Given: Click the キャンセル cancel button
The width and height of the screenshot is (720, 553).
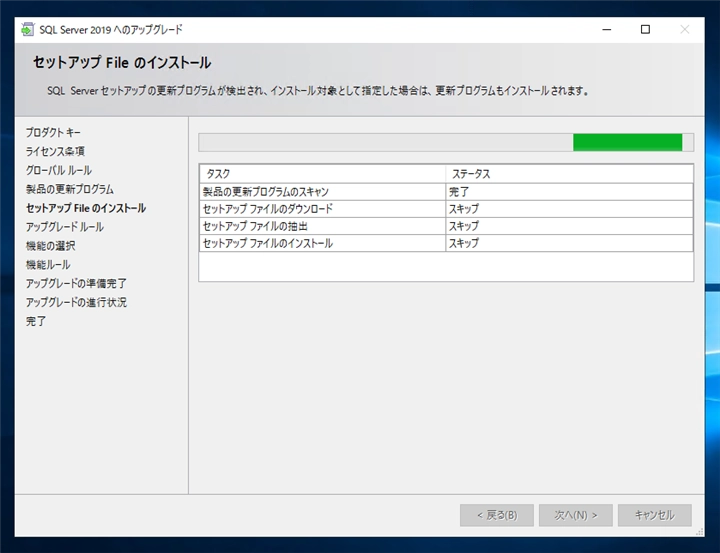Looking at the screenshot, I should [x=655, y=515].
